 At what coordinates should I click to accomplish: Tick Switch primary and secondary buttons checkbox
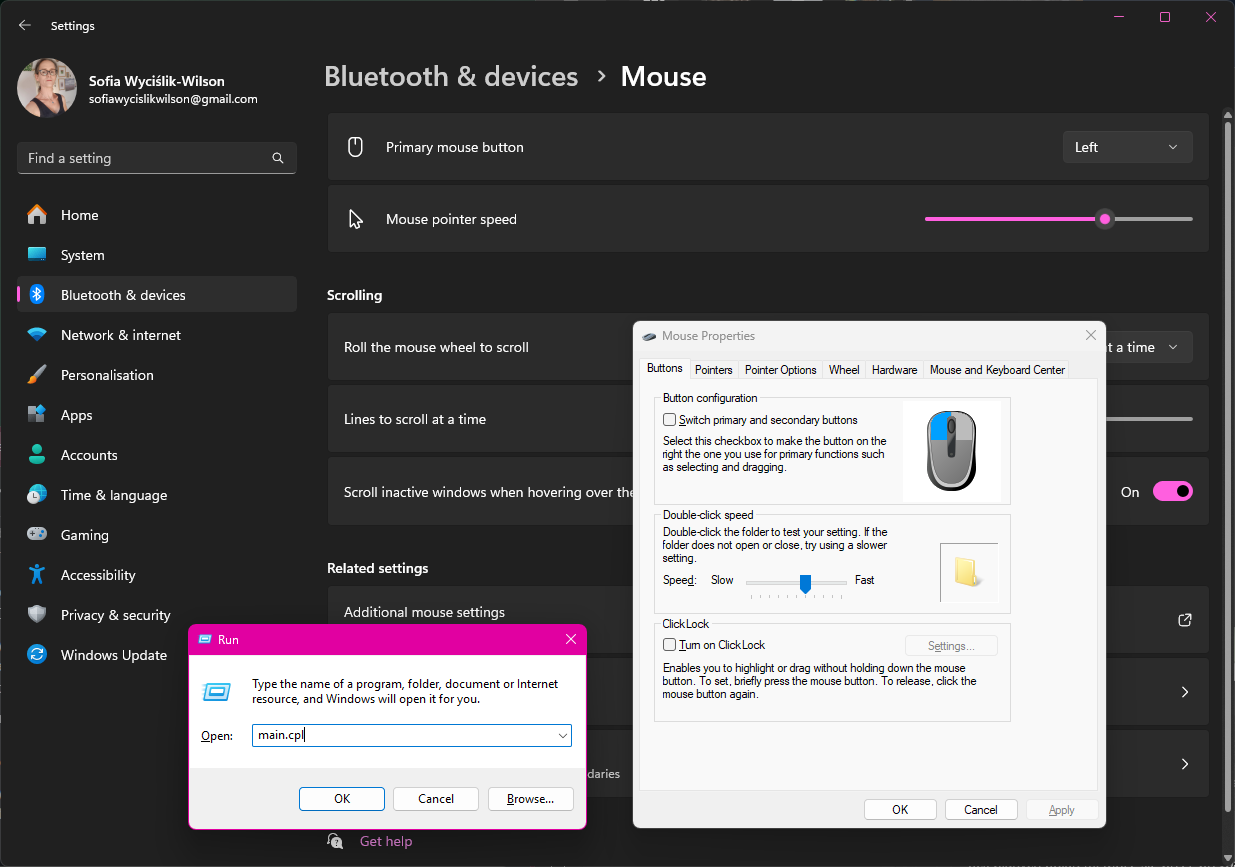tap(670, 420)
